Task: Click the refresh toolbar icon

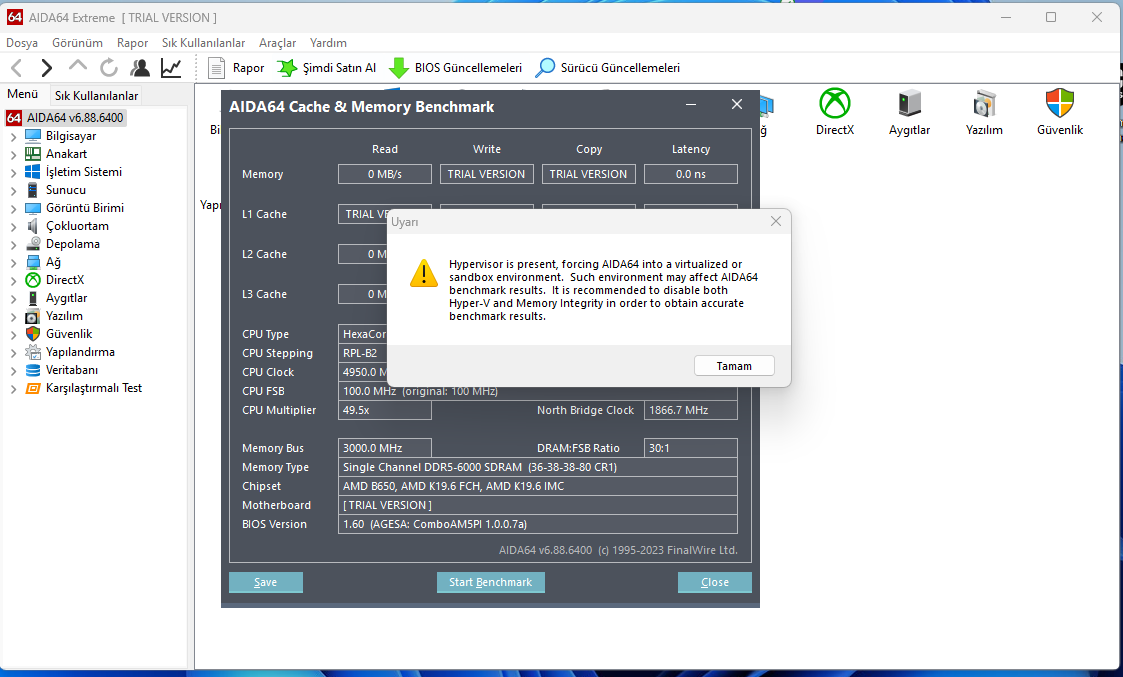Action: (109, 68)
